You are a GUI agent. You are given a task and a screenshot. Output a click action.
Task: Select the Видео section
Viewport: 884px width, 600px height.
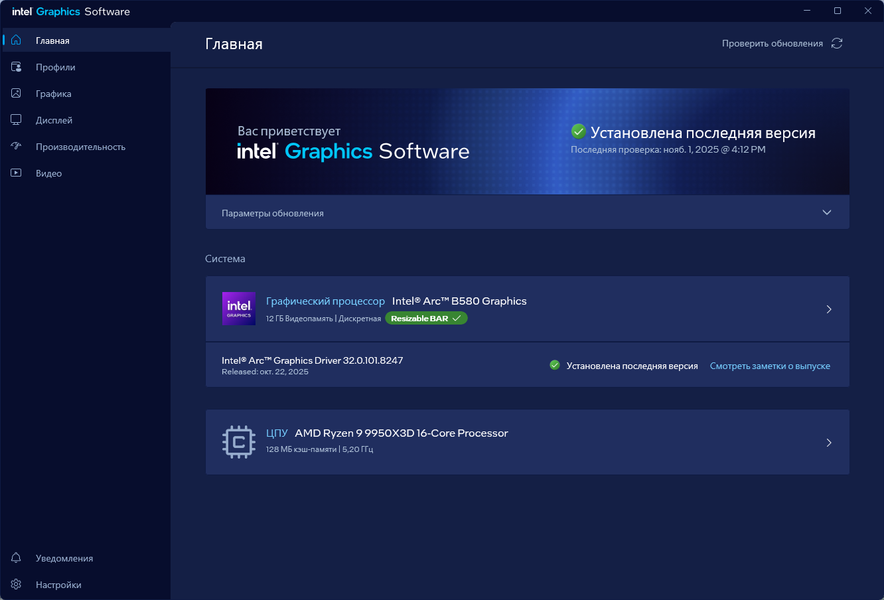(x=86, y=173)
